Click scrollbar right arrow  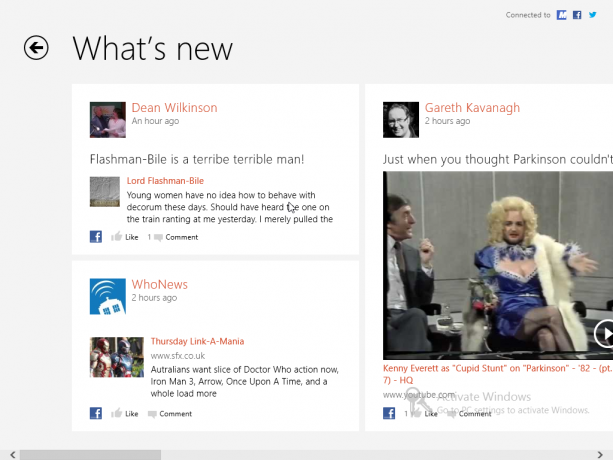[600, 455]
